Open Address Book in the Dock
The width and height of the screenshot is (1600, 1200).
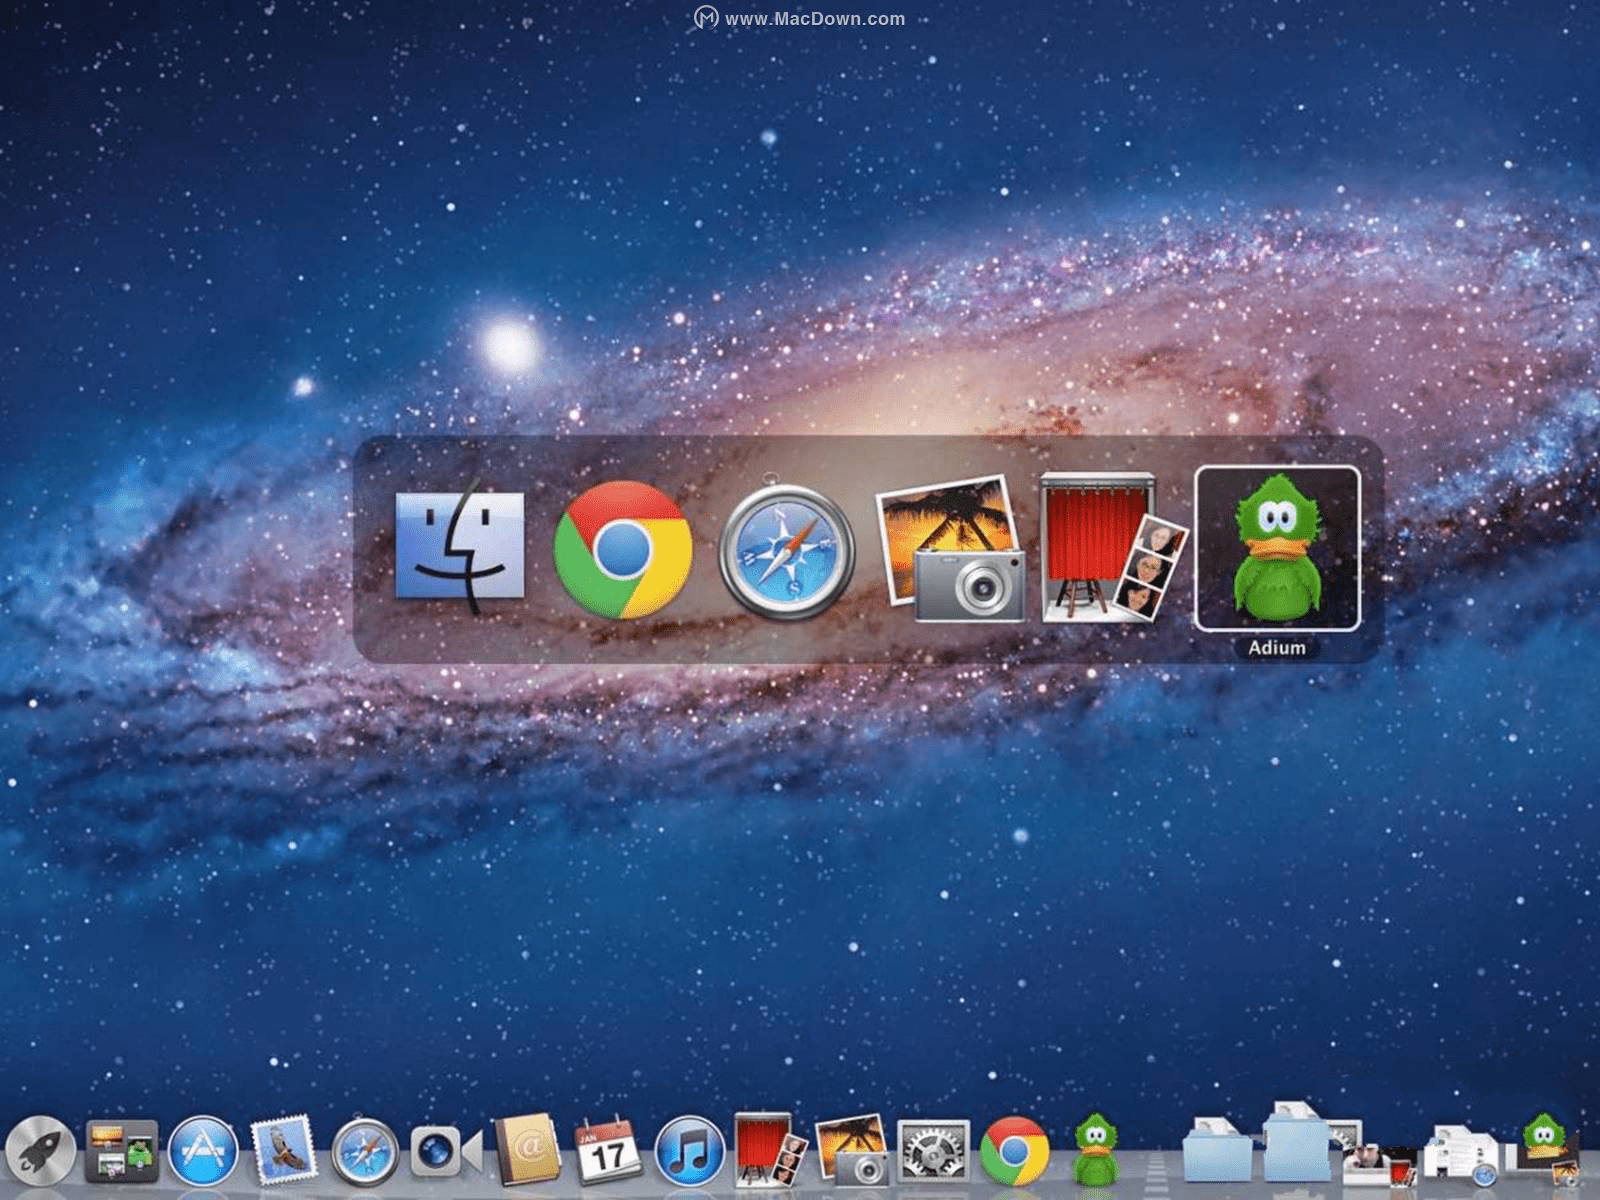coord(528,1151)
